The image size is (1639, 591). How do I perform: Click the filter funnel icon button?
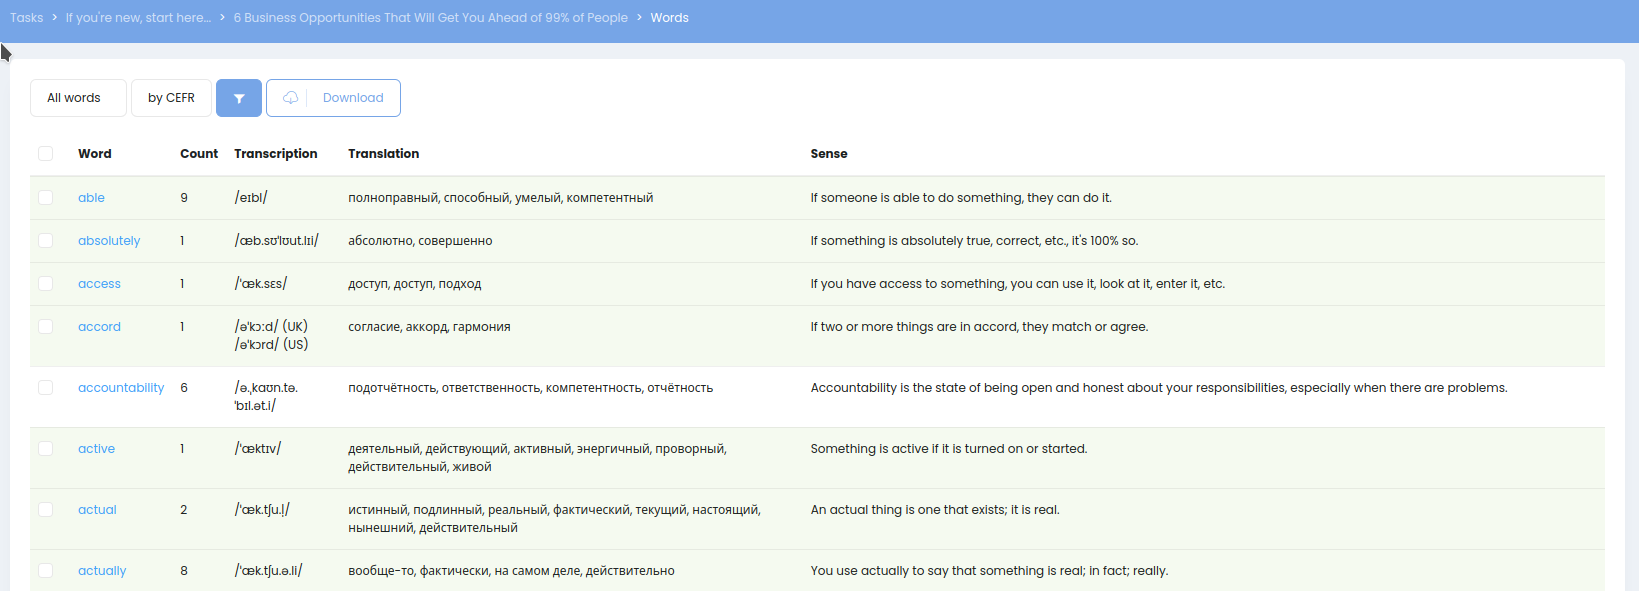click(239, 98)
